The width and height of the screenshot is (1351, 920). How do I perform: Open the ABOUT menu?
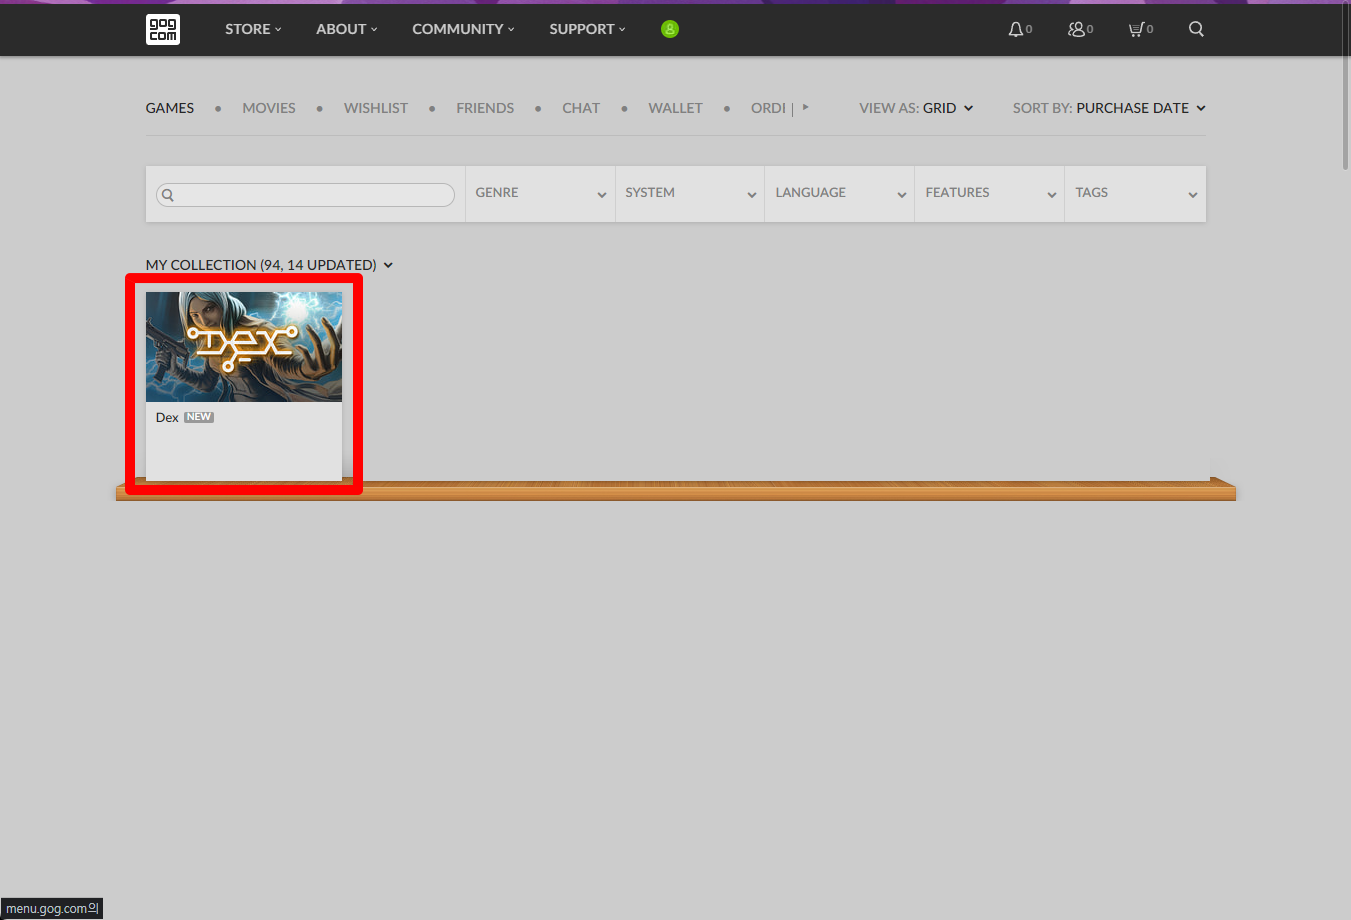pyautogui.click(x=347, y=29)
